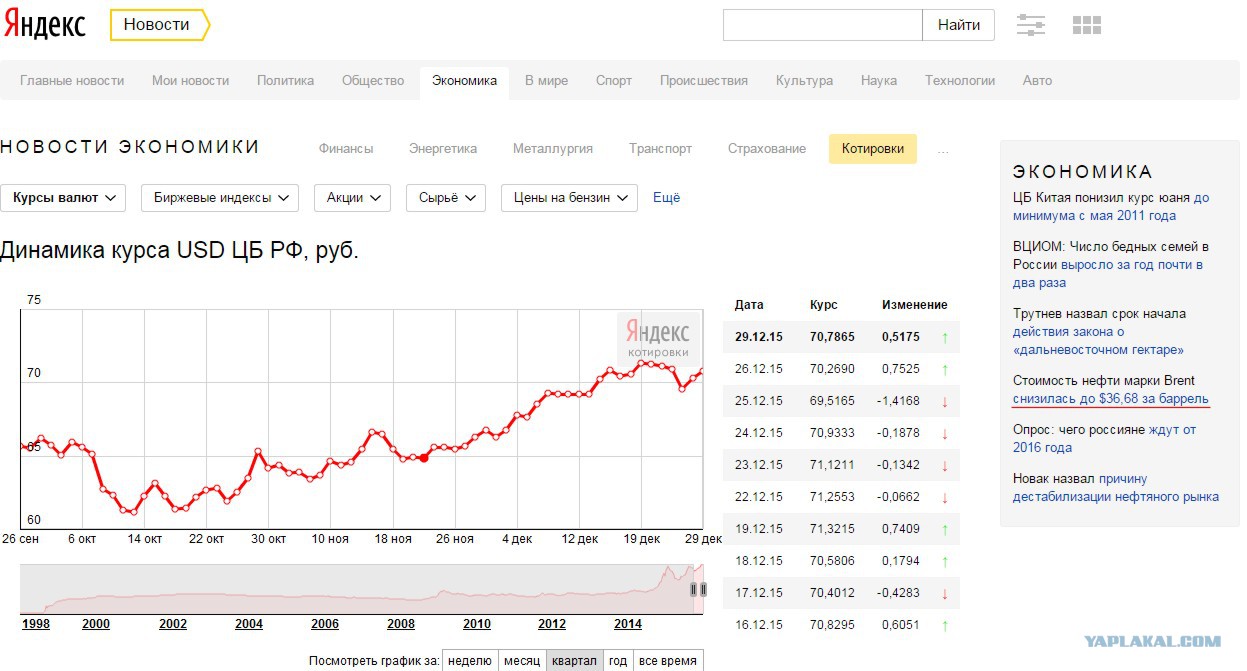The height and width of the screenshot is (671, 1247).
Task: Open the search settings sliders icon
Action: tap(1031, 25)
